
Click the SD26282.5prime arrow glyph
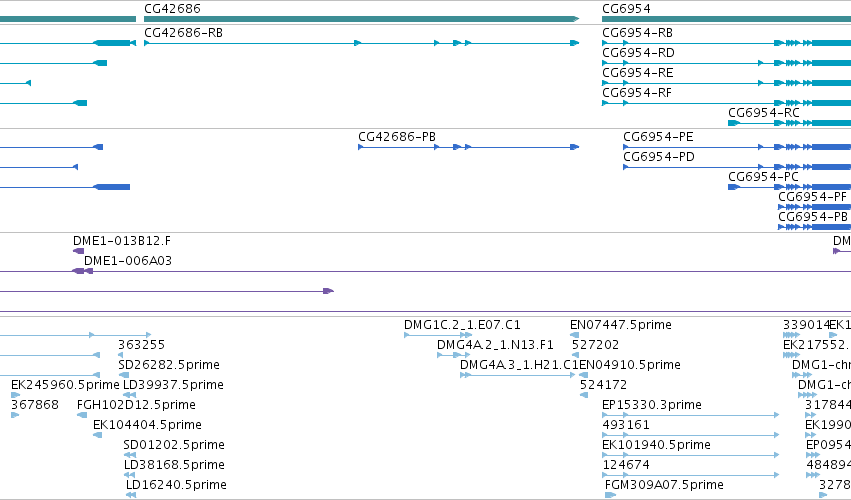click(x=124, y=375)
